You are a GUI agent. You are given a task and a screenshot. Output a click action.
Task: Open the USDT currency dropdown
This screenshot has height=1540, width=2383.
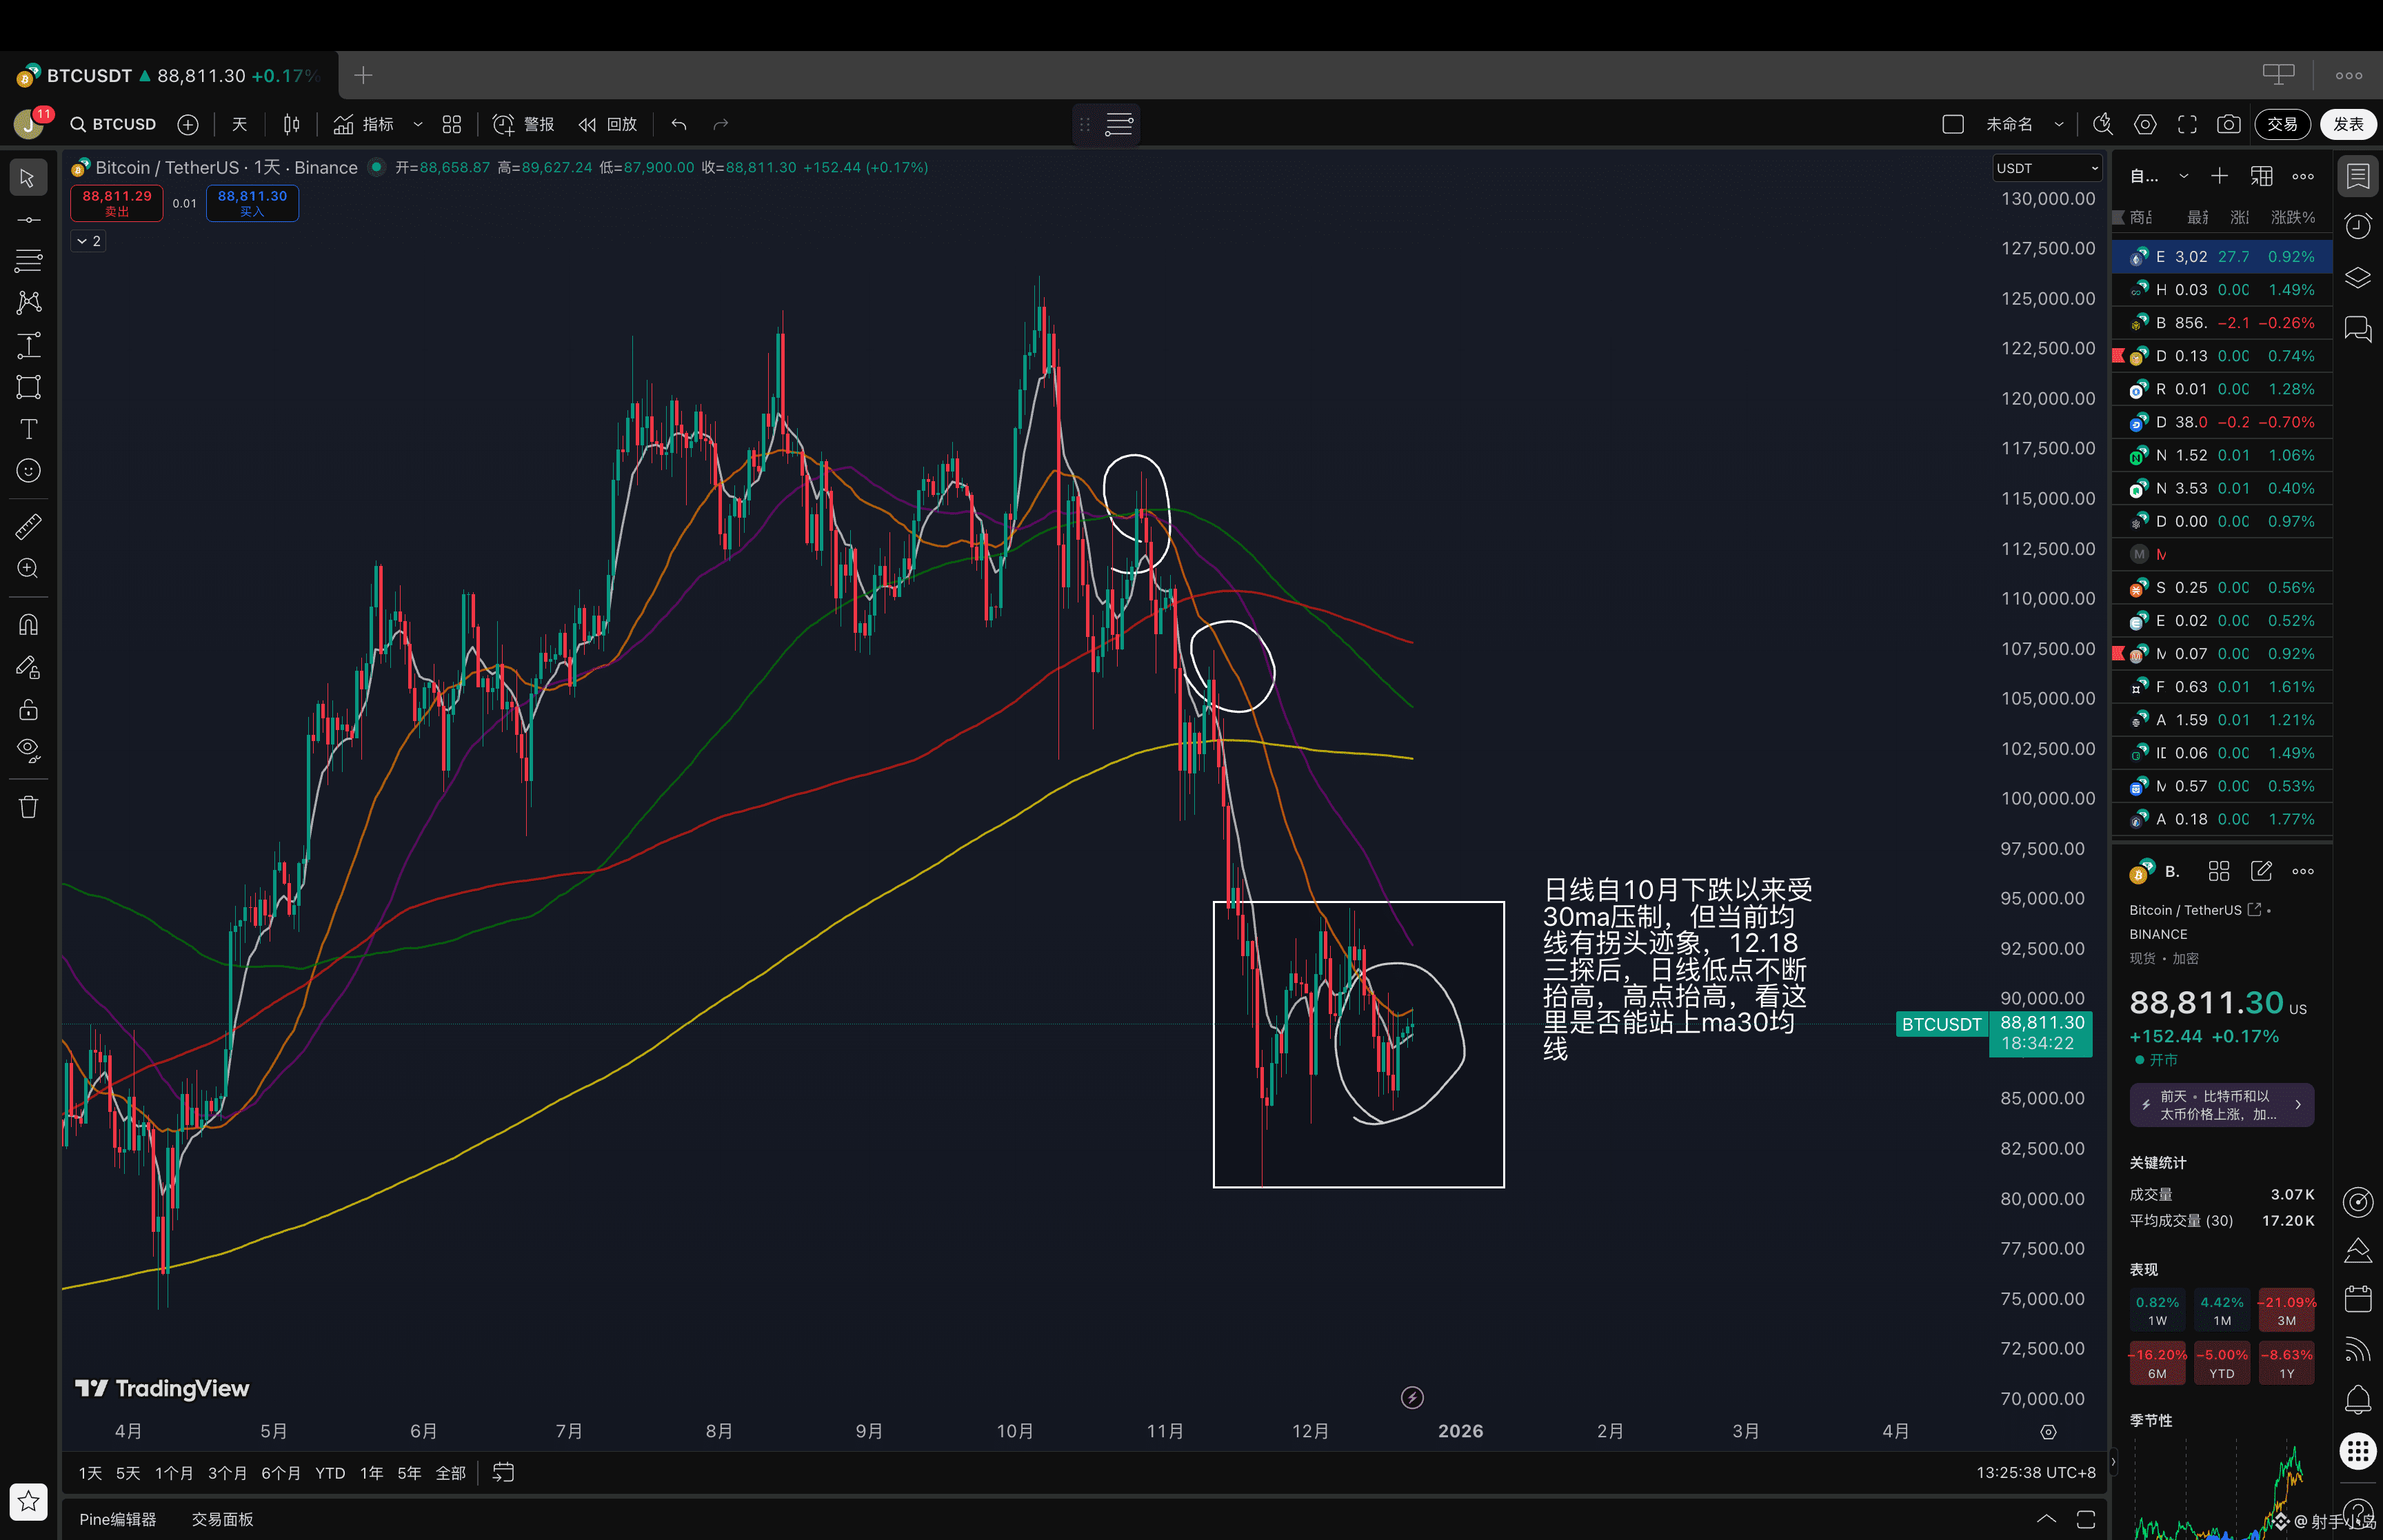[x=2047, y=168]
